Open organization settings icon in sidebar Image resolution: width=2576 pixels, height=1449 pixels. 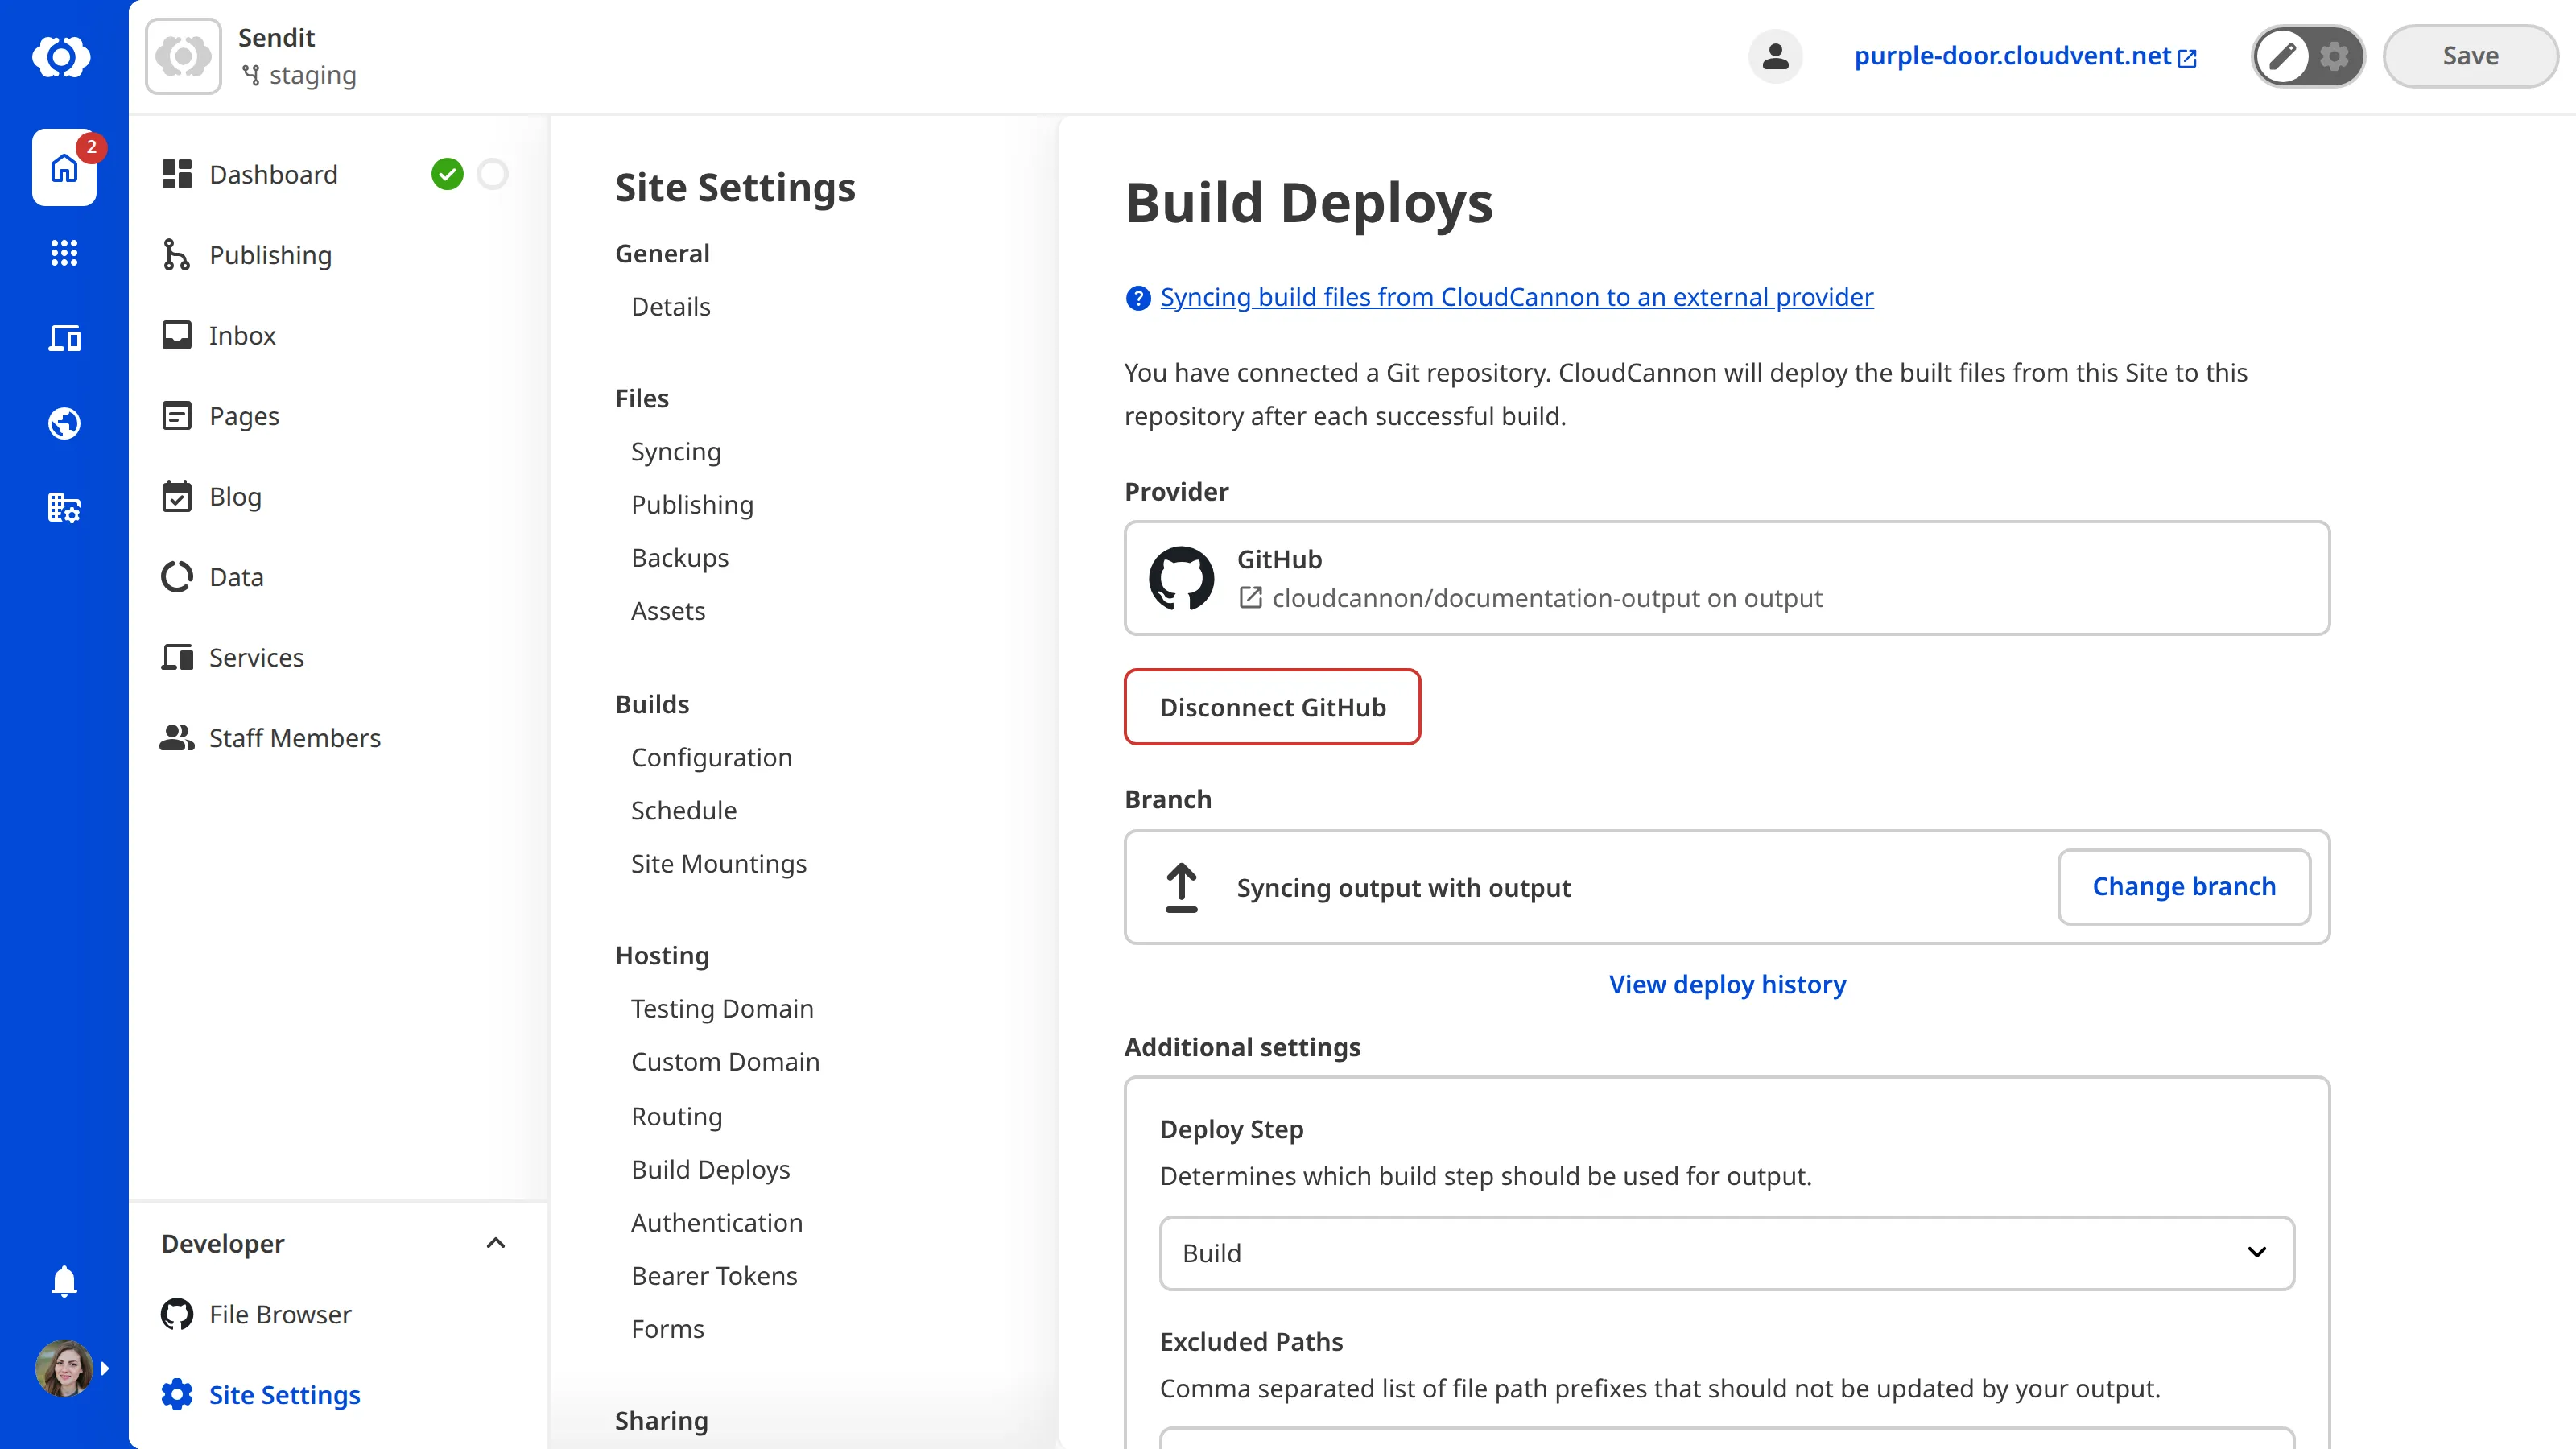[x=64, y=508]
